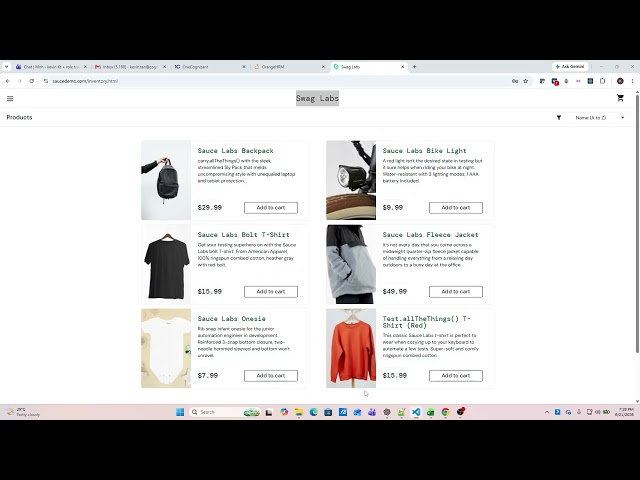Open a new browser tab
The width and height of the screenshot is (640, 480).
pyautogui.click(x=414, y=67)
